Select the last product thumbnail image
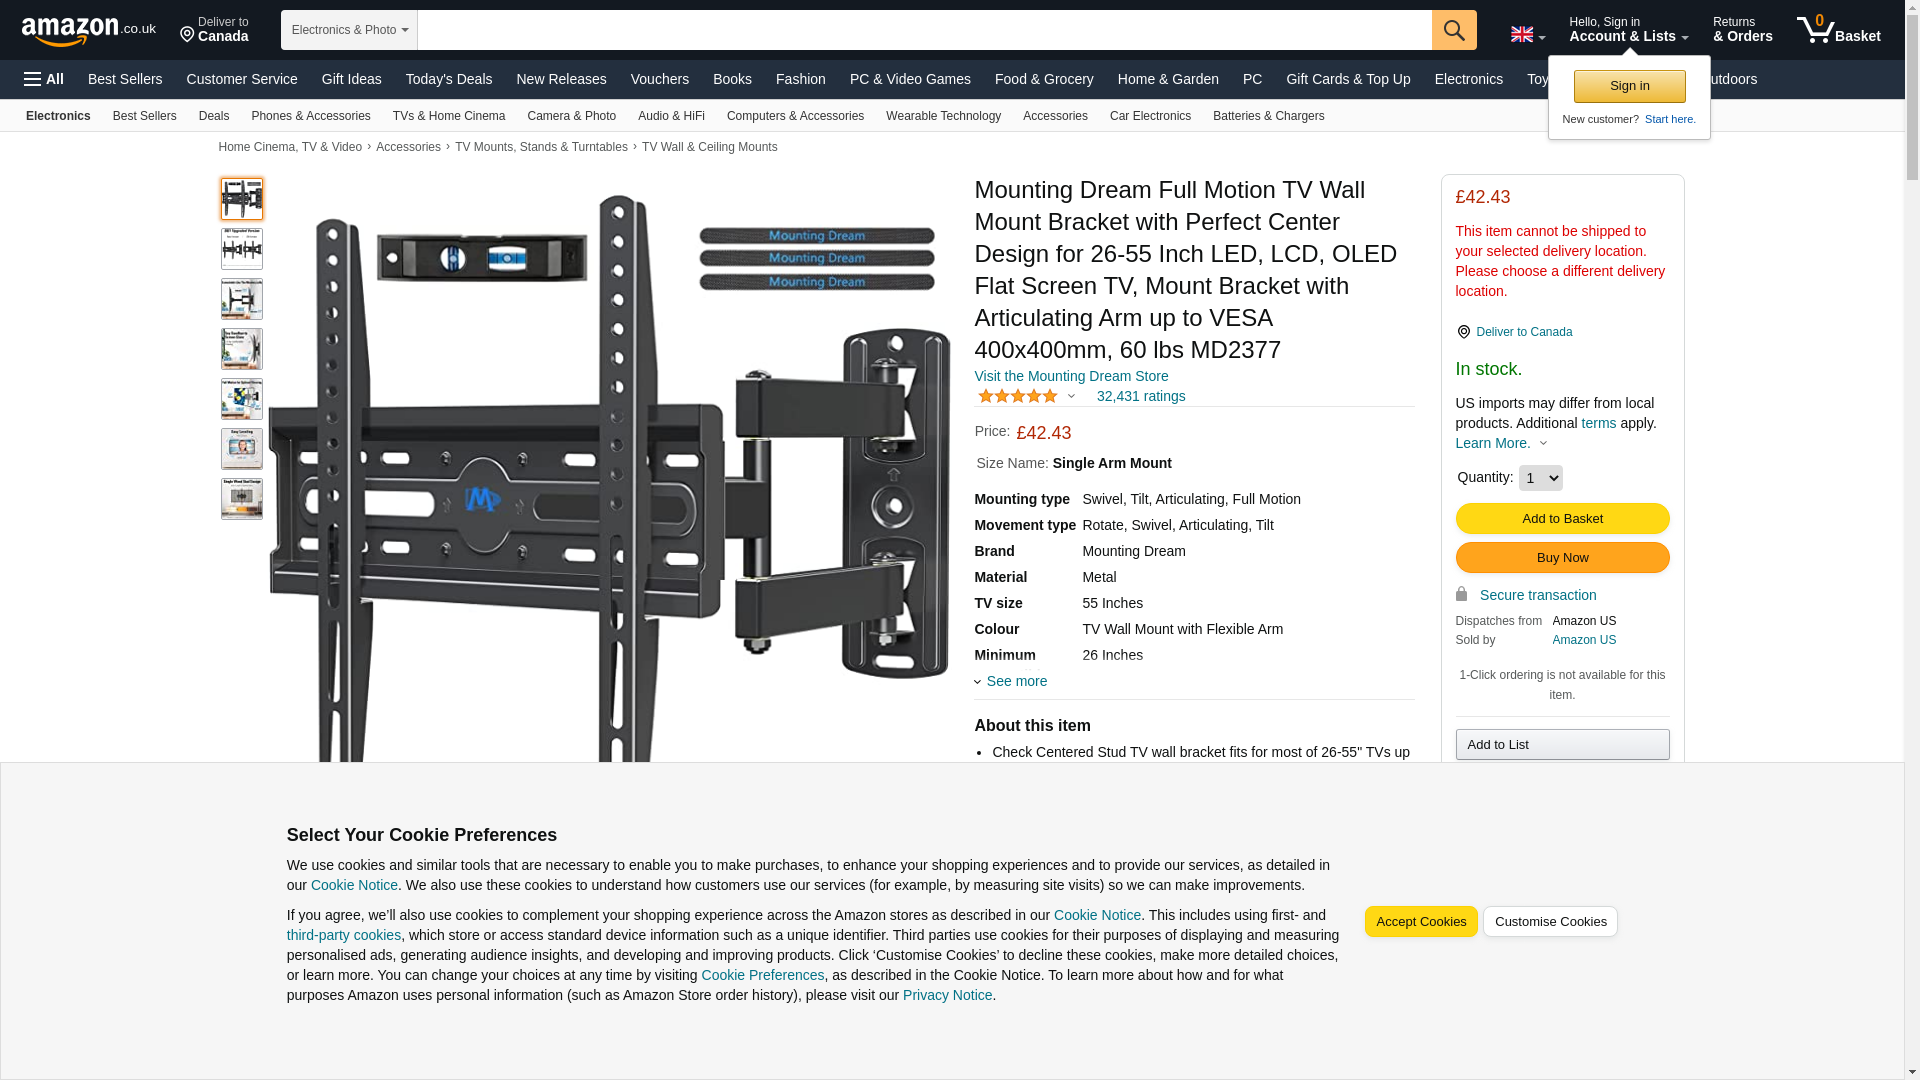Screen dimensions: 1920x1080 (242, 499)
